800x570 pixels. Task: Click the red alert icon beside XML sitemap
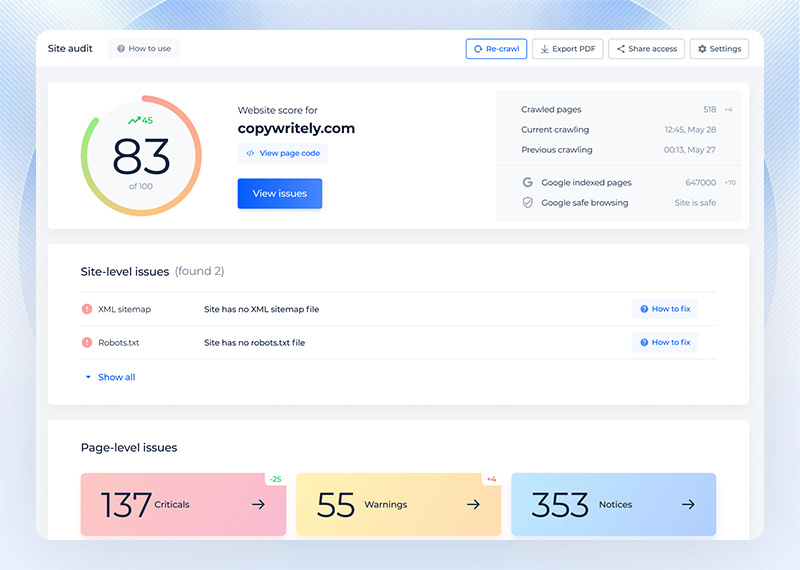(87, 310)
